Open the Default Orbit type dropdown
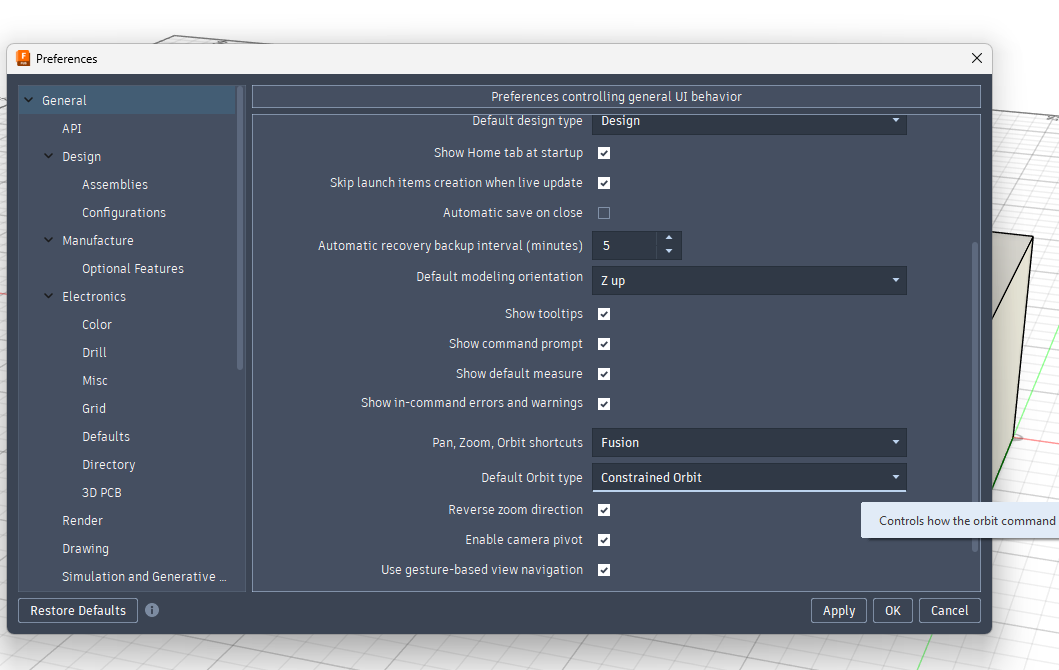This screenshot has height=670, width=1059. coord(749,478)
